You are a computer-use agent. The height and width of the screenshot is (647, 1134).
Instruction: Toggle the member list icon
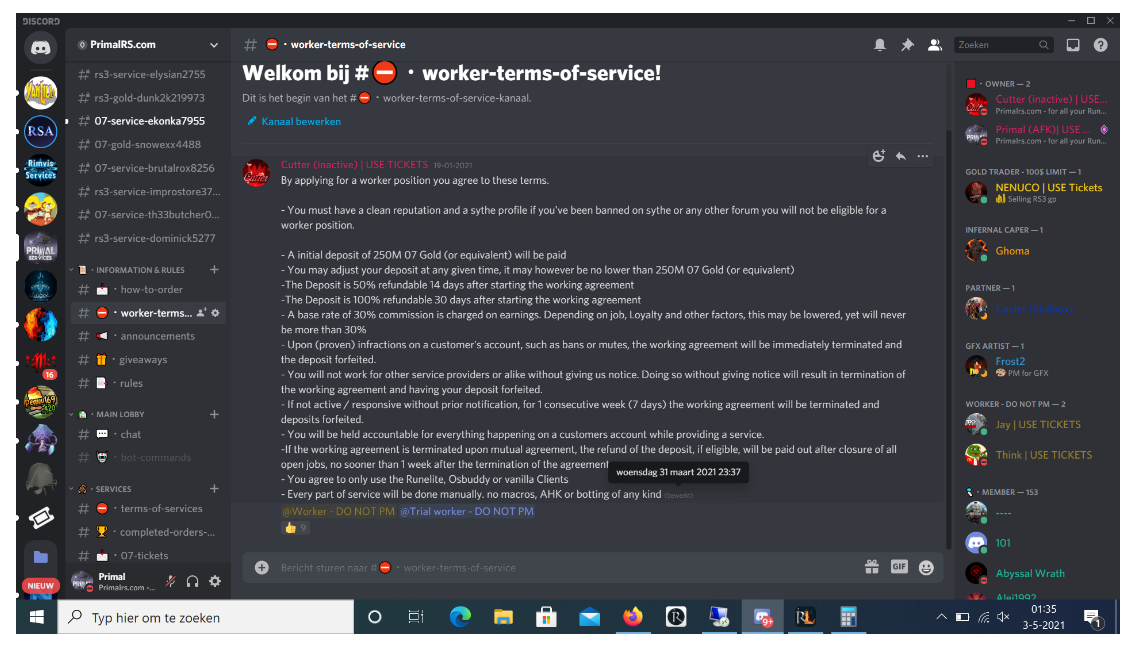(934, 45)
